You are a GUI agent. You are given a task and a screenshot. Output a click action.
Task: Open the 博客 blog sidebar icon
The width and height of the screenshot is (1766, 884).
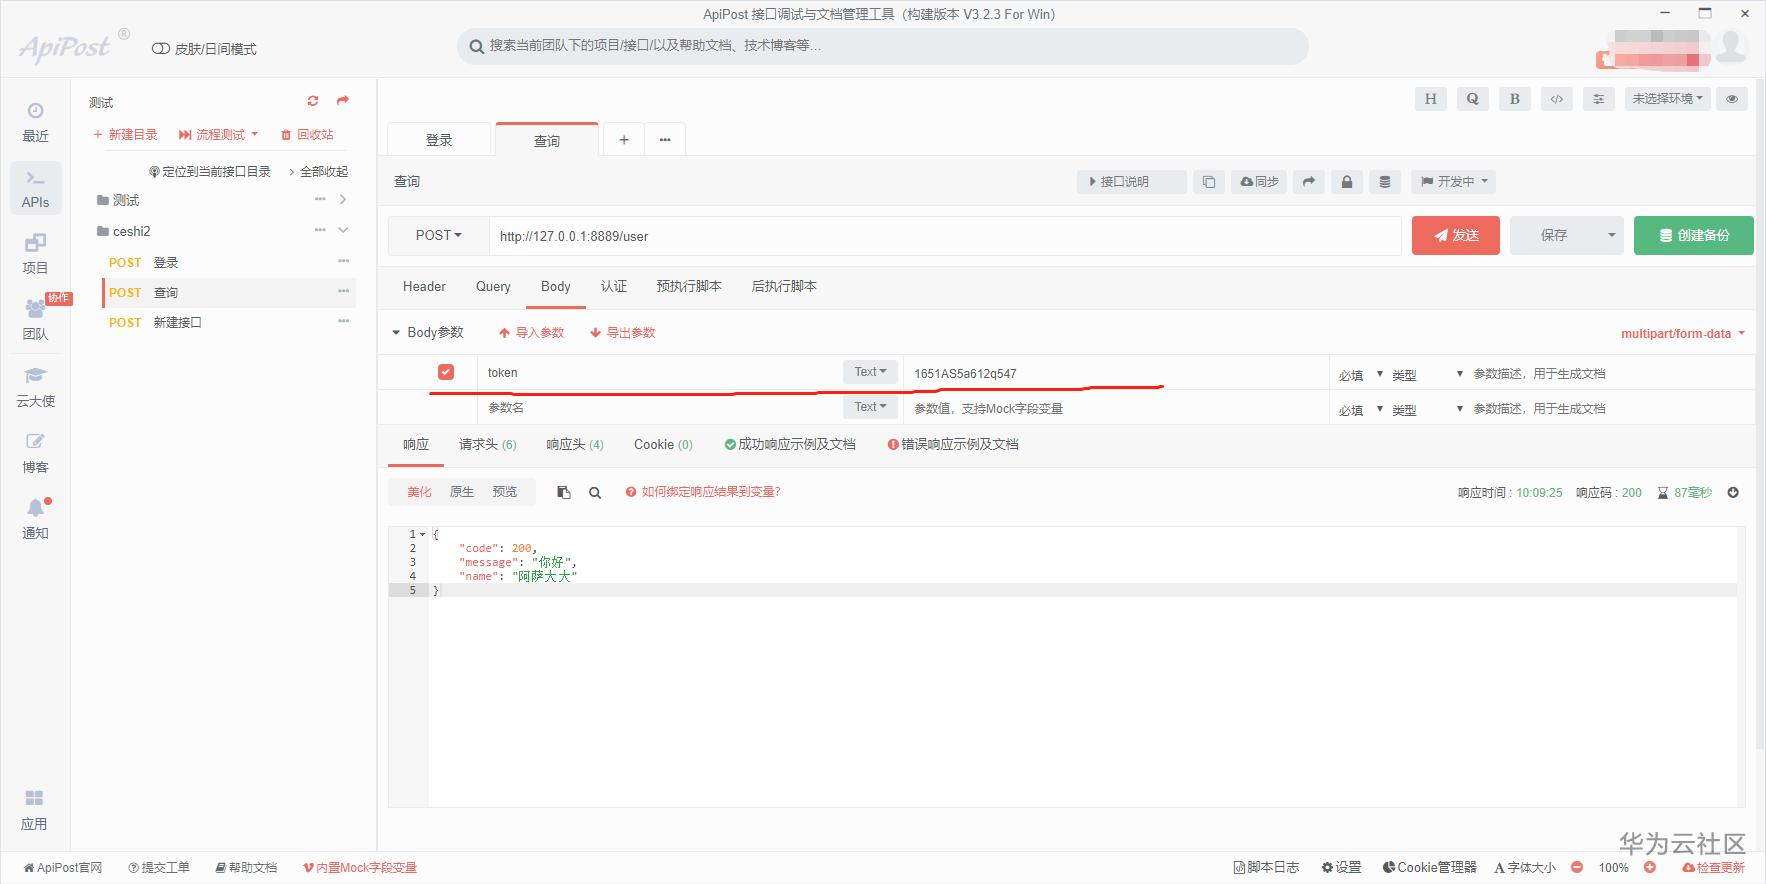[x=35, y=452]
